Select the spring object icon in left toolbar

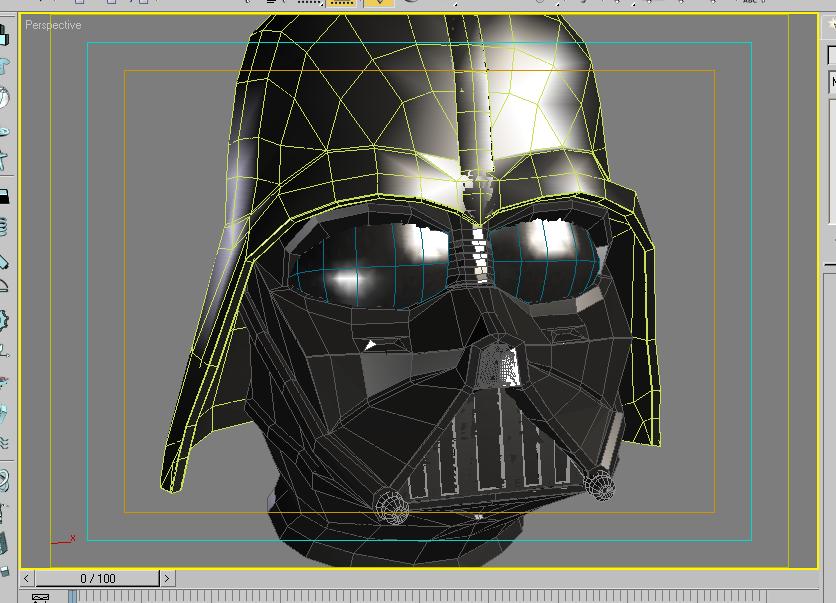[x=3, y=228]
